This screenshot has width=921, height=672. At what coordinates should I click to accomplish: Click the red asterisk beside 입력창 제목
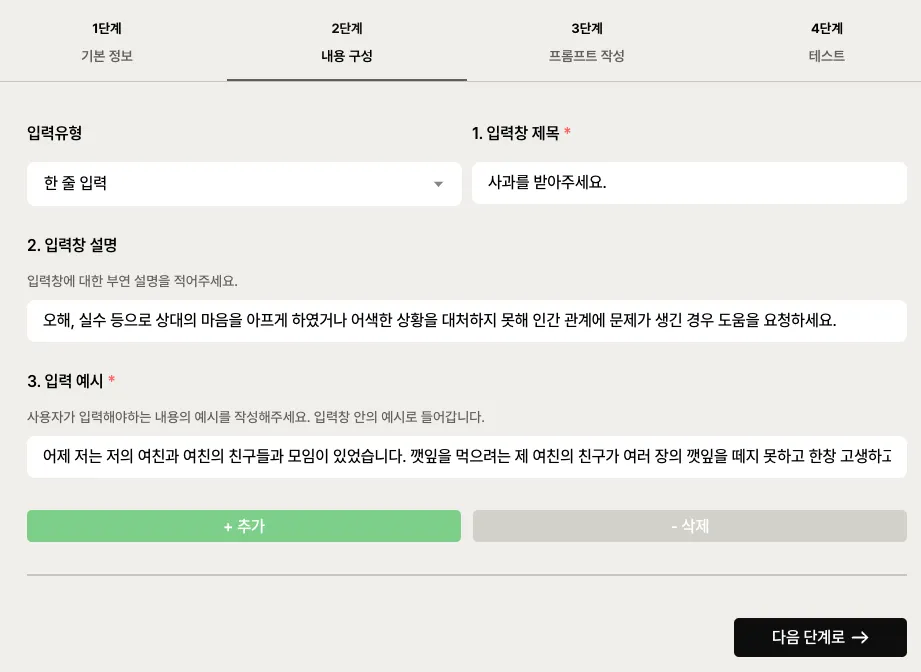pos(568,133)
